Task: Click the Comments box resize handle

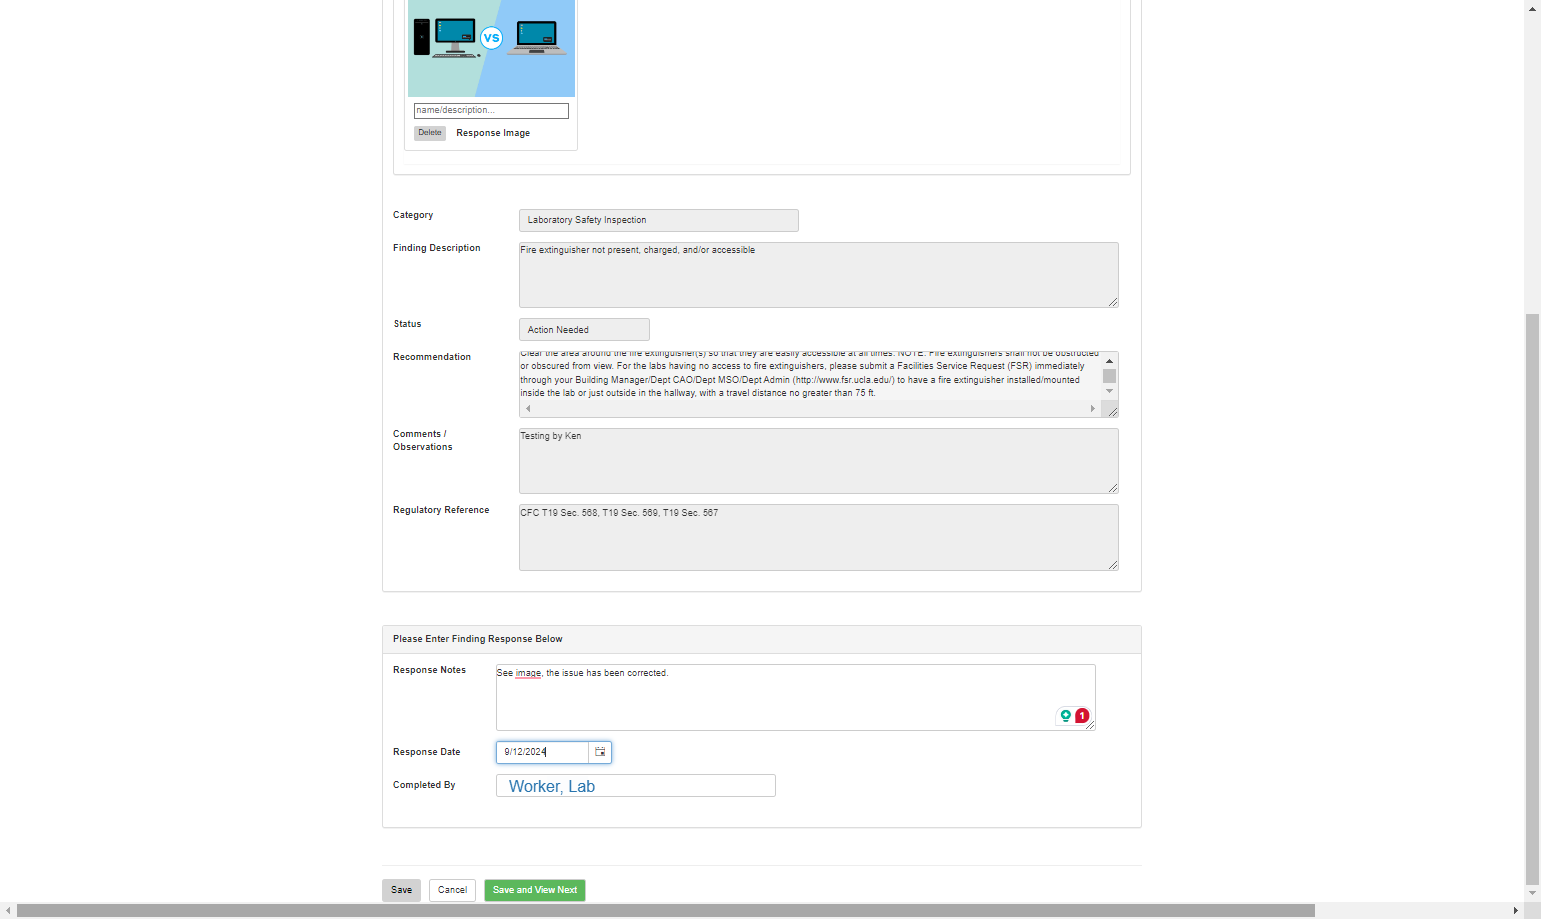Action: 1113,488
